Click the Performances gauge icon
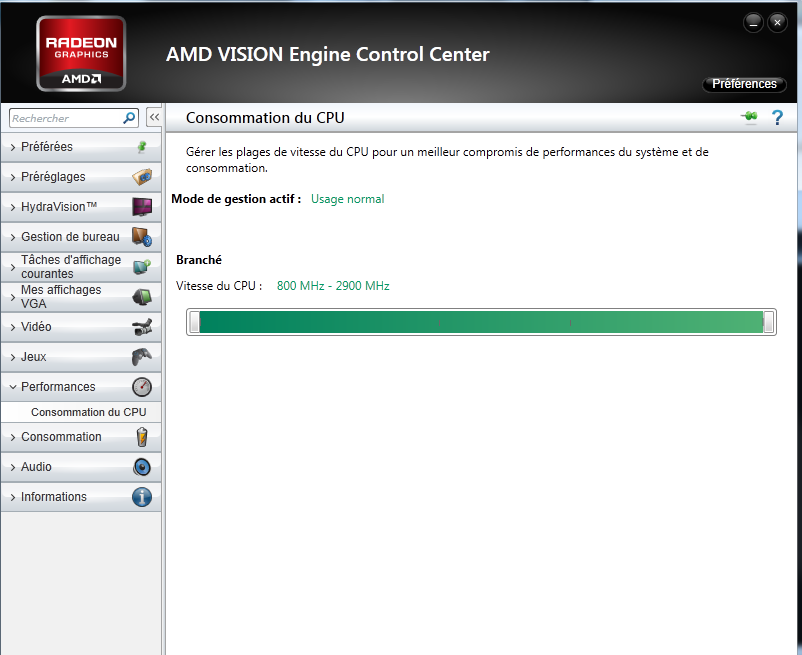This screenshot has width=802, height=655. click(x=142, y=387)
